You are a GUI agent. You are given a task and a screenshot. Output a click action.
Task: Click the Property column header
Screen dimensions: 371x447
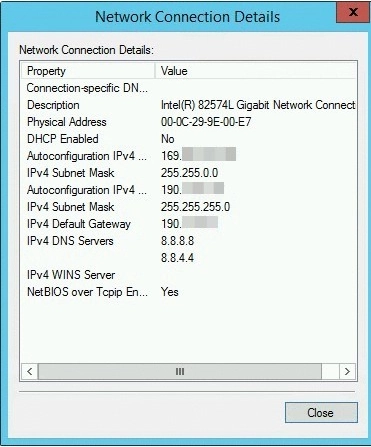[88, 71]
